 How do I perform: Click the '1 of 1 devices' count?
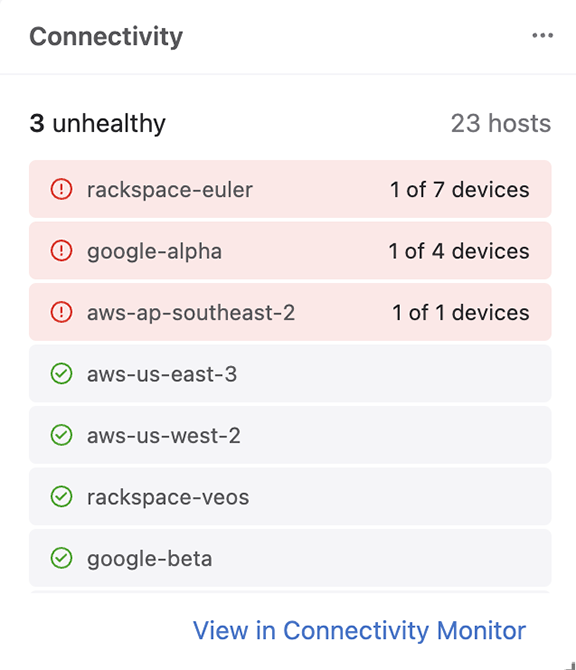tap(461, 312)
